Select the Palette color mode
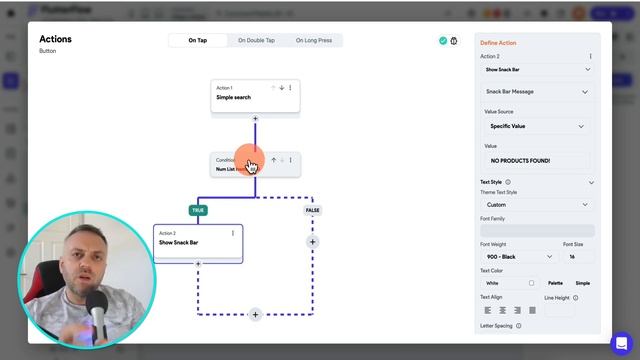The height and width of the screenshot is (360, 640). 555,283
